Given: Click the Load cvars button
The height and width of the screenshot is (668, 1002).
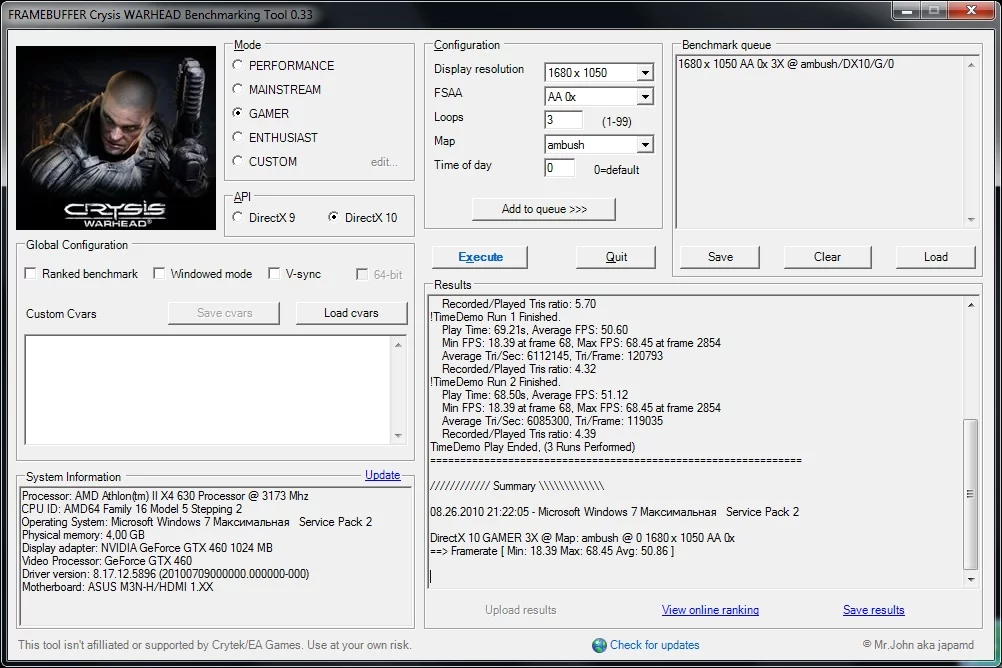Looking at the screenshot, I should click(351, 313).
